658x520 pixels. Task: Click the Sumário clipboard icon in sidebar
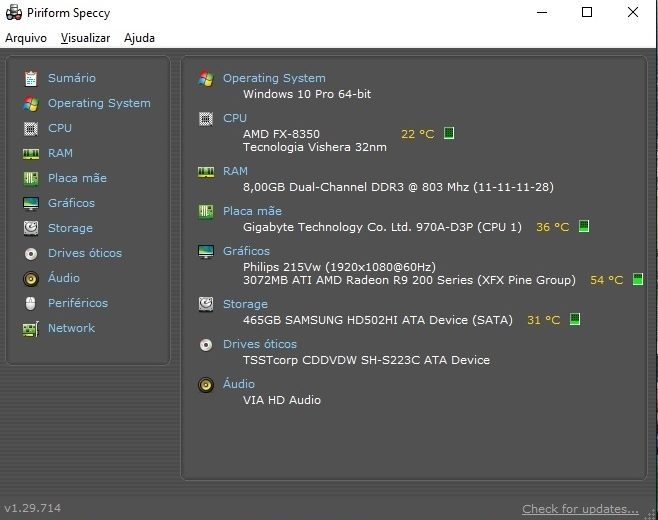31,78
